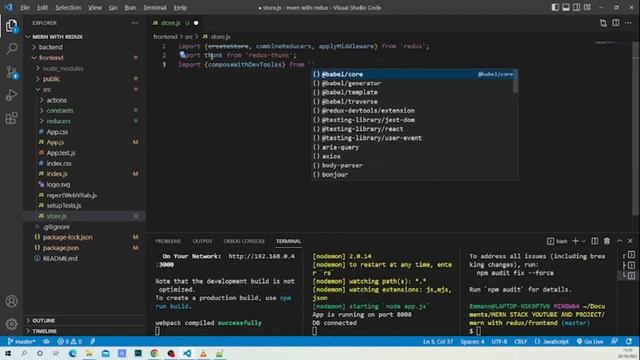Open Google Chrome from the taskbar
640x360 pixels.
(154, 353)
